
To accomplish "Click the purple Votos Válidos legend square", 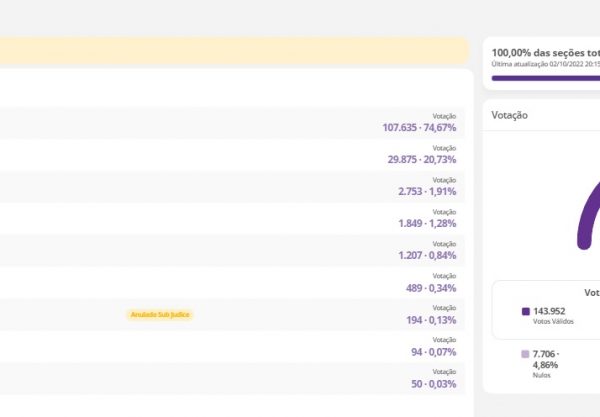I will (x=526, y=311).
